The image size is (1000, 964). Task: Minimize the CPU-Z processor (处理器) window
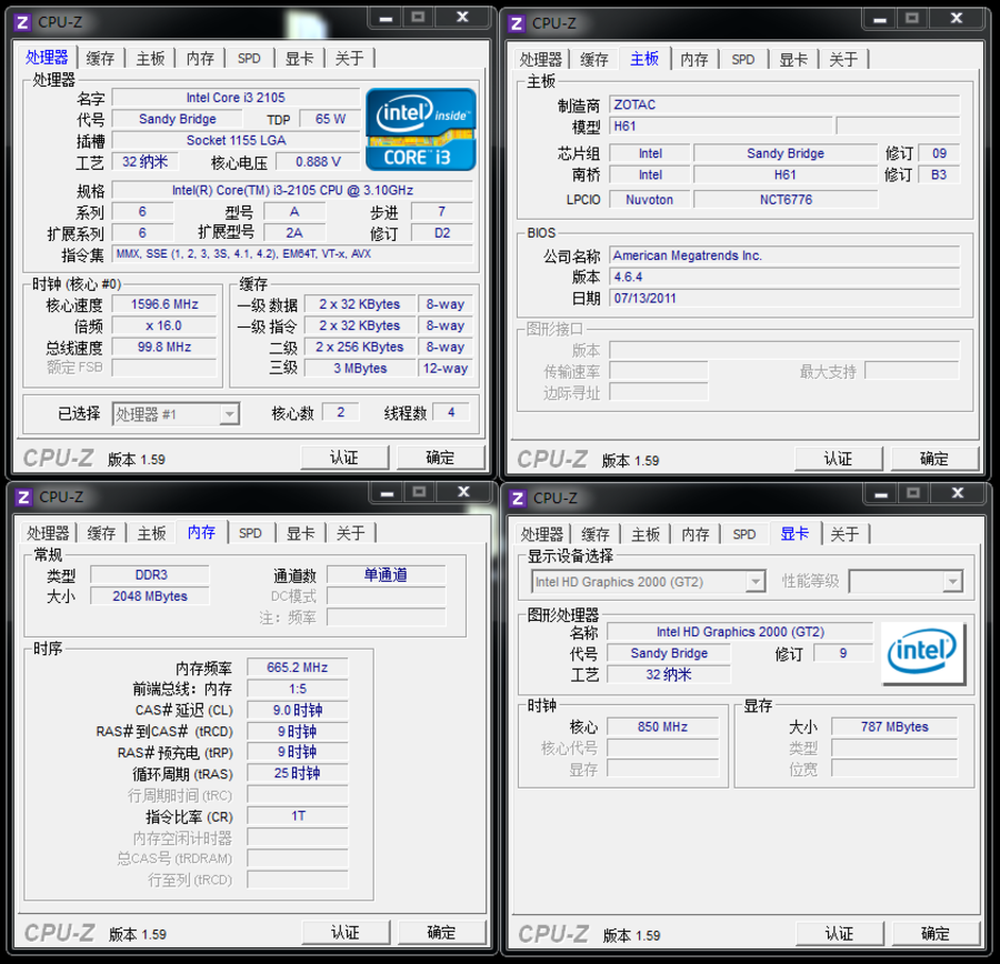[386, 18]
